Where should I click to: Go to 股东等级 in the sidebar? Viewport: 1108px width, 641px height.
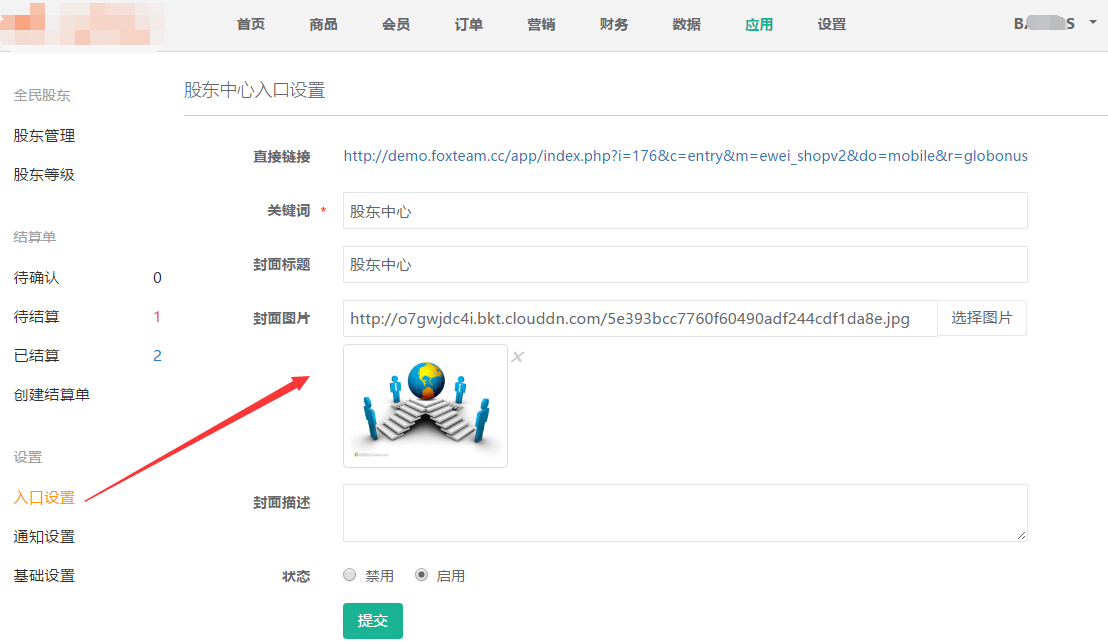pyautogui.click(x=44, y=175)
